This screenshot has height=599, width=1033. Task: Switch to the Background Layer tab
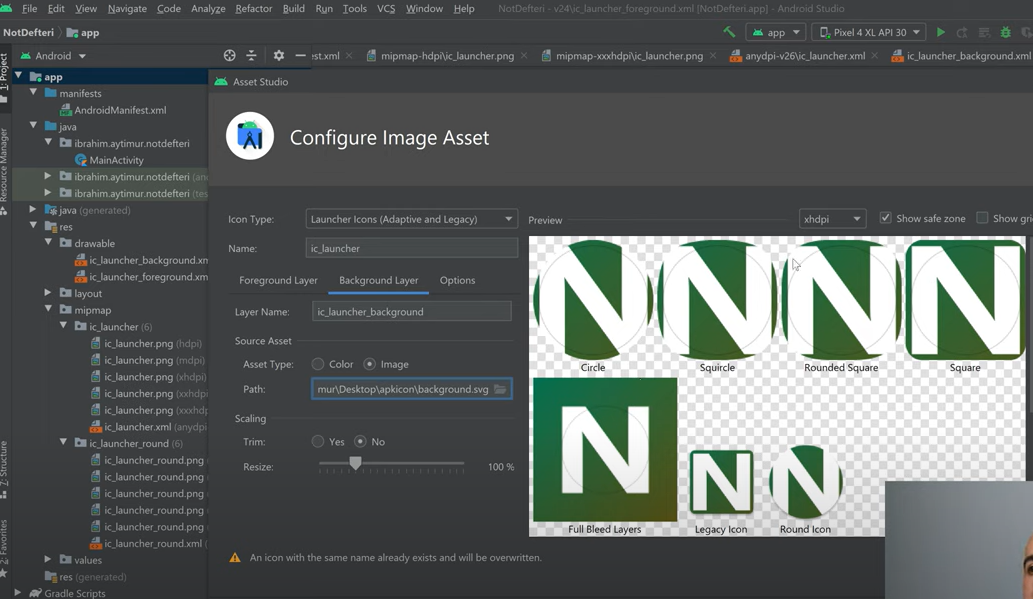(x=378, y=280)
